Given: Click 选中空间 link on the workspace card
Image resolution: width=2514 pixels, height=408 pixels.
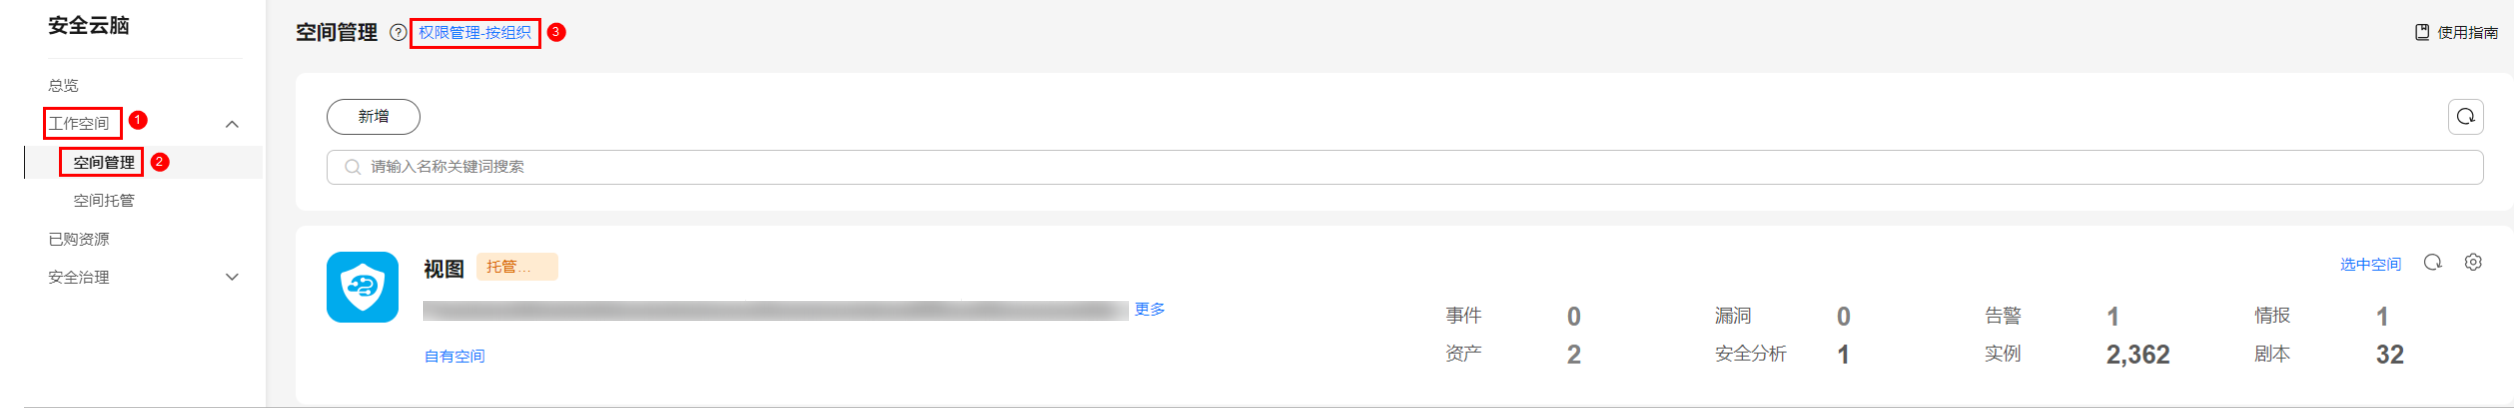Looking at the screenshot, I should pyautogui.click(x=2370, y=264).
